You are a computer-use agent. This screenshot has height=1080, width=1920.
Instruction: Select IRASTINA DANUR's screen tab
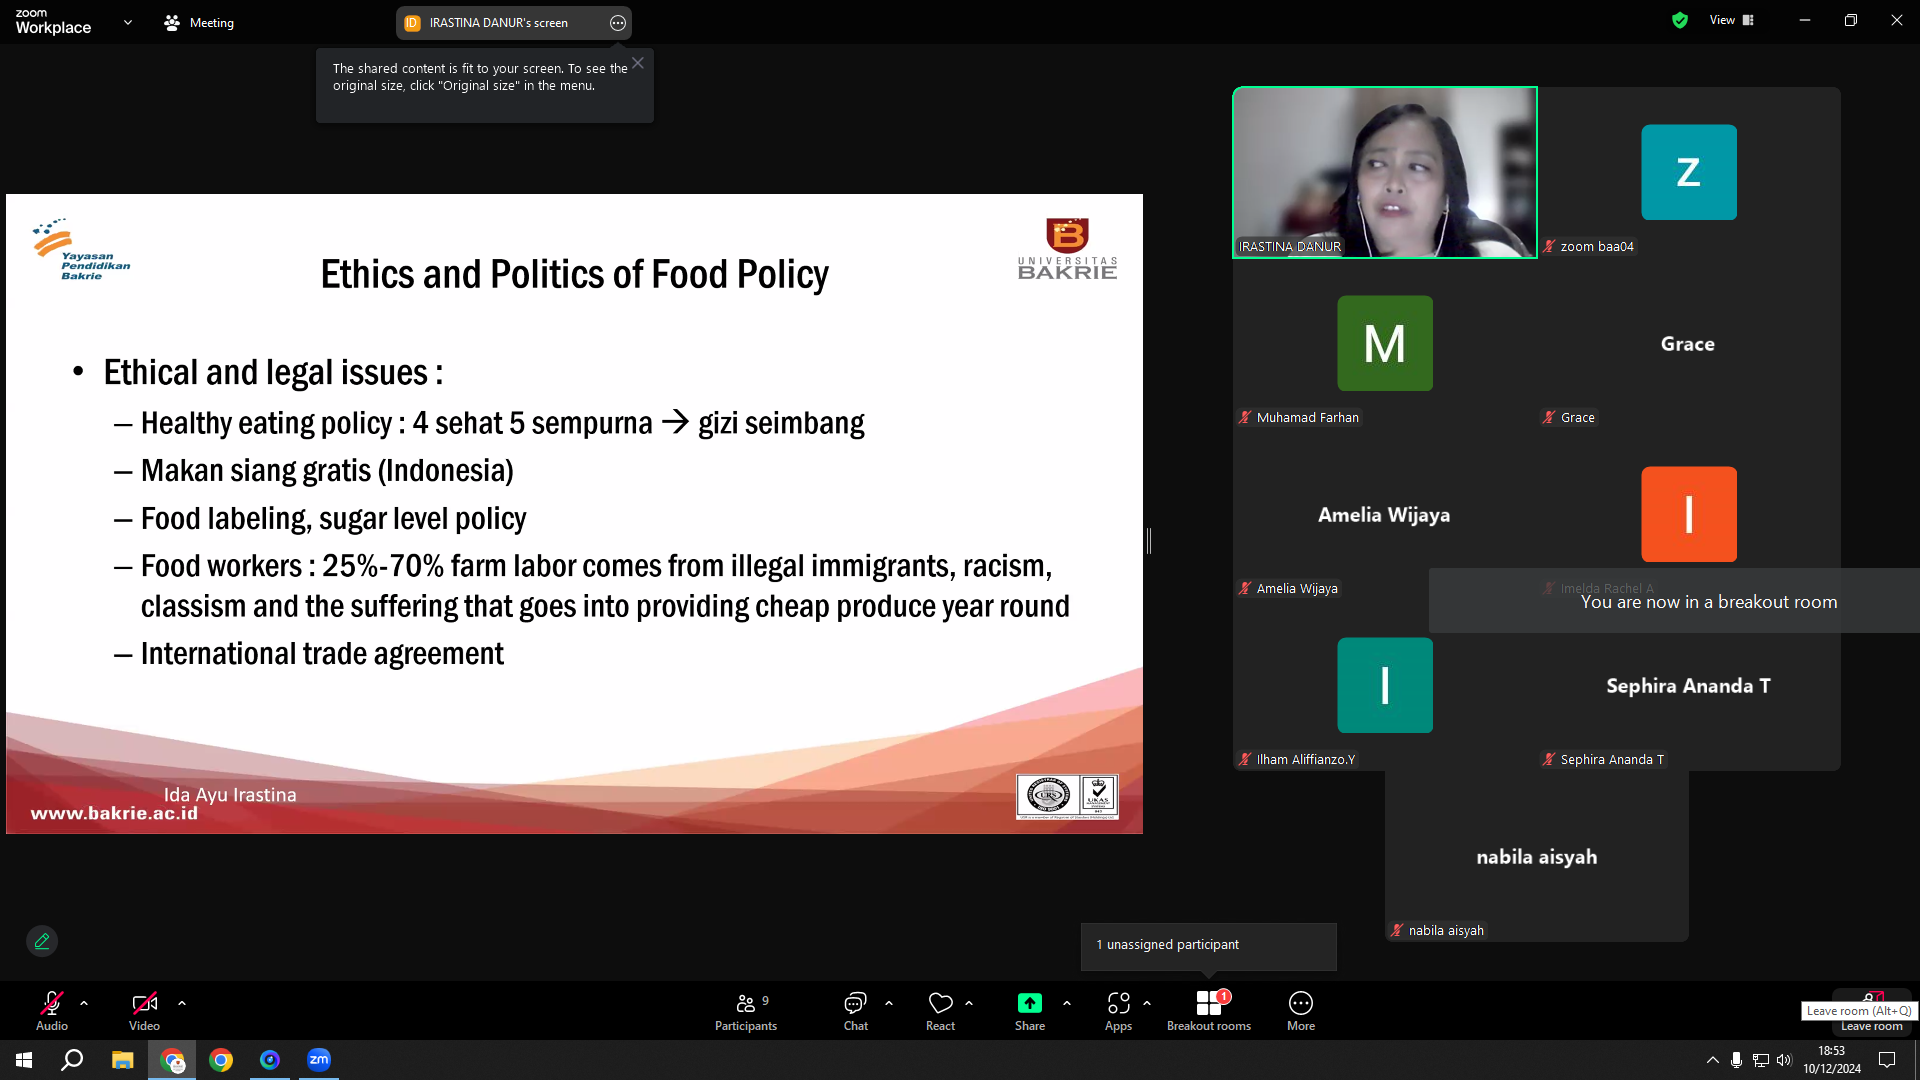(499, 23)
